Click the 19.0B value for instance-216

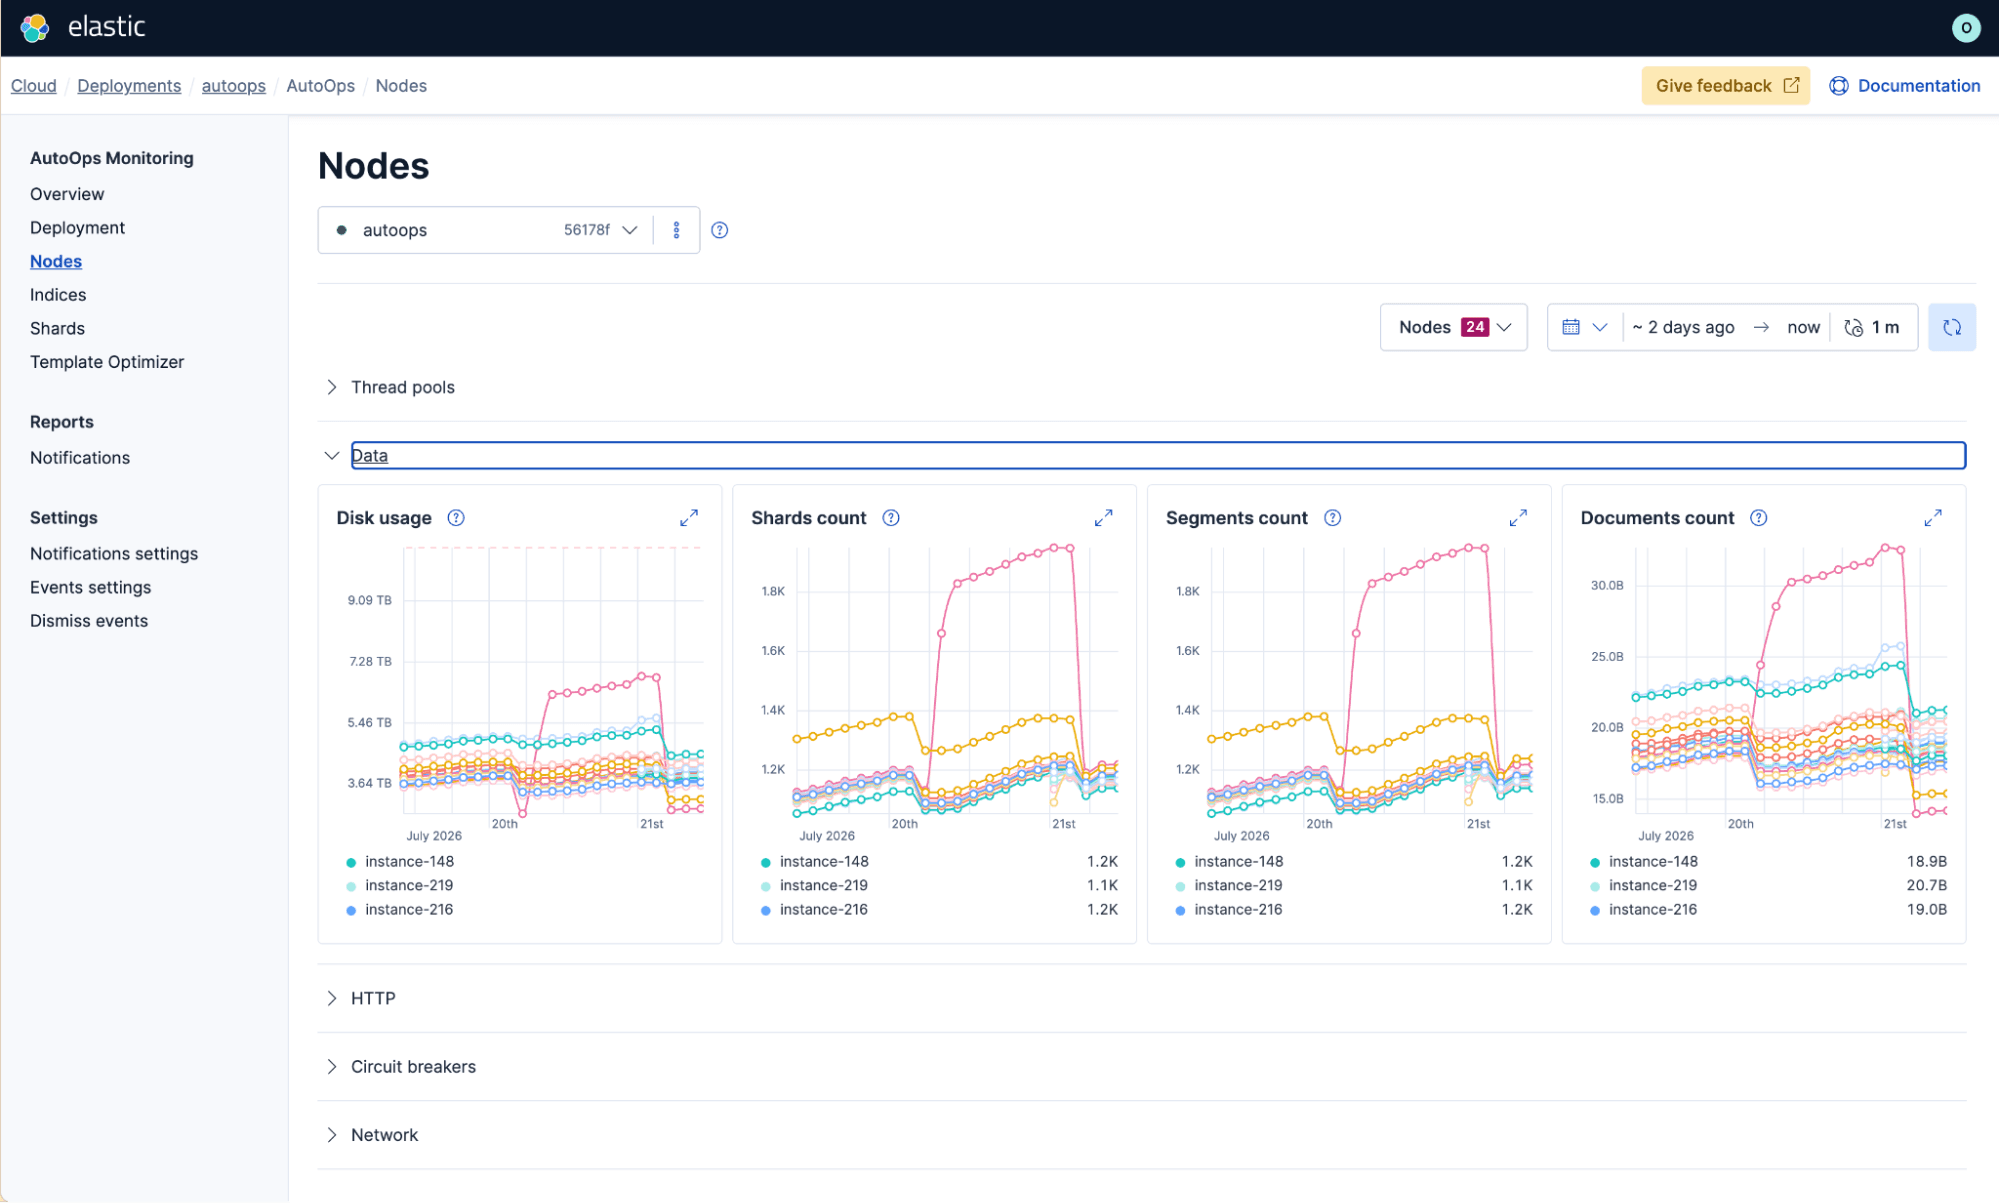click(x=1926, y=910)
